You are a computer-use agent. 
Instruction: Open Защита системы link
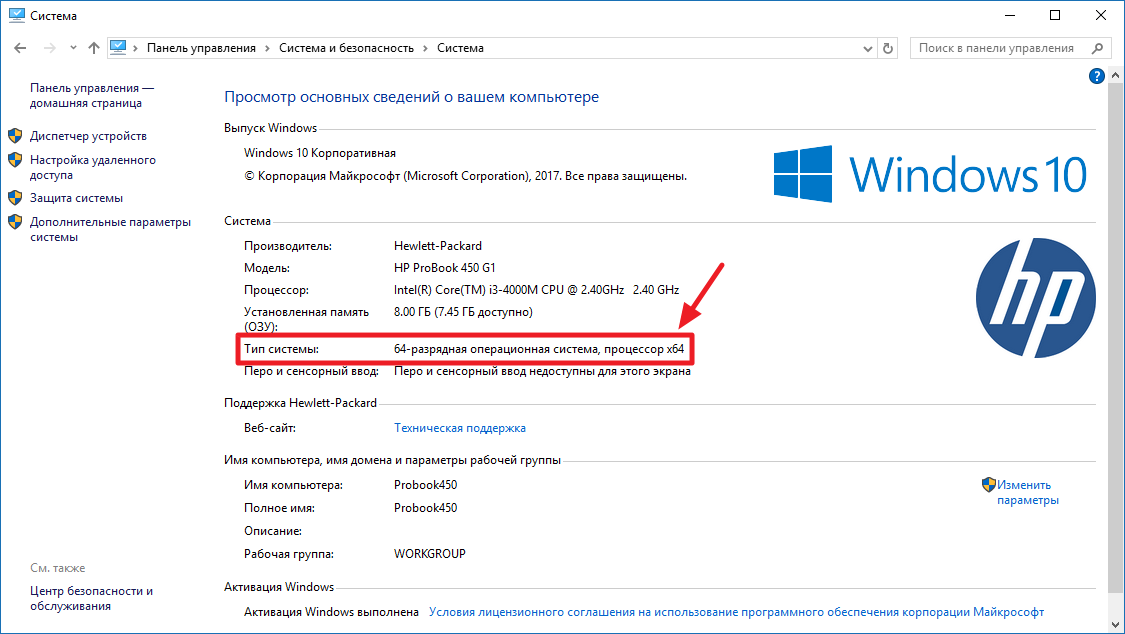click(x=76, y=198)
